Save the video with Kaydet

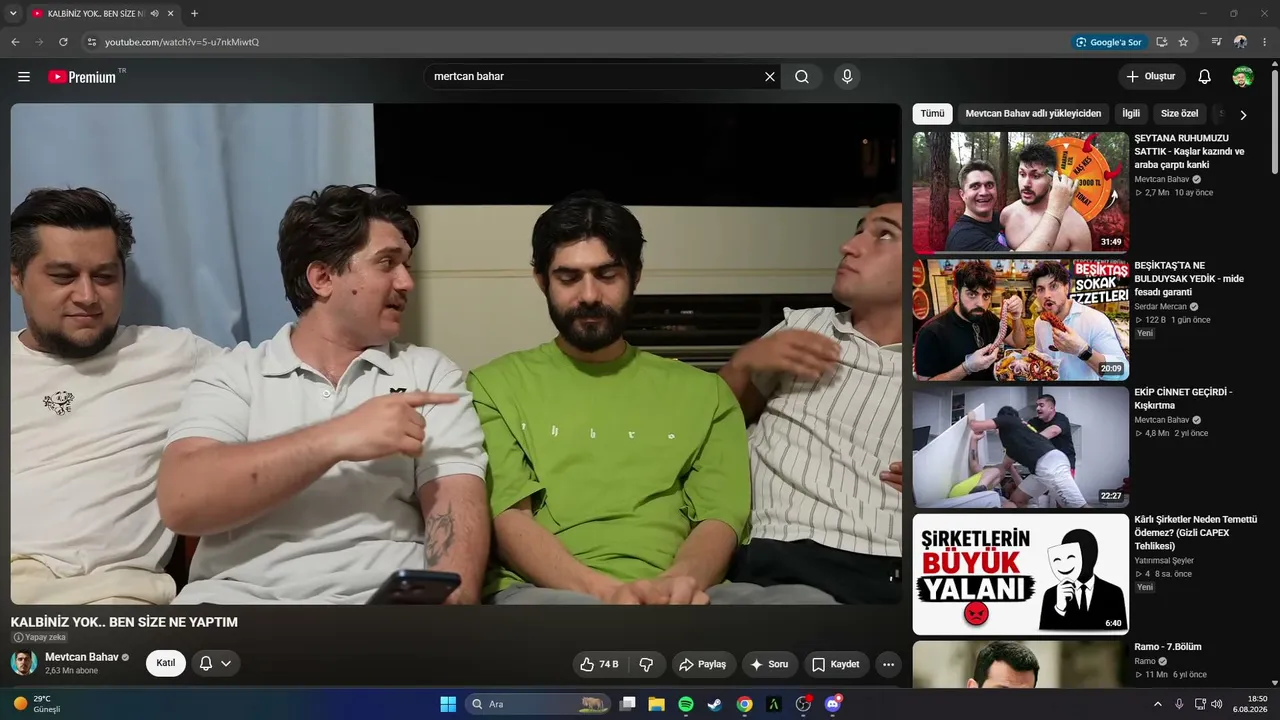[836, 664]
